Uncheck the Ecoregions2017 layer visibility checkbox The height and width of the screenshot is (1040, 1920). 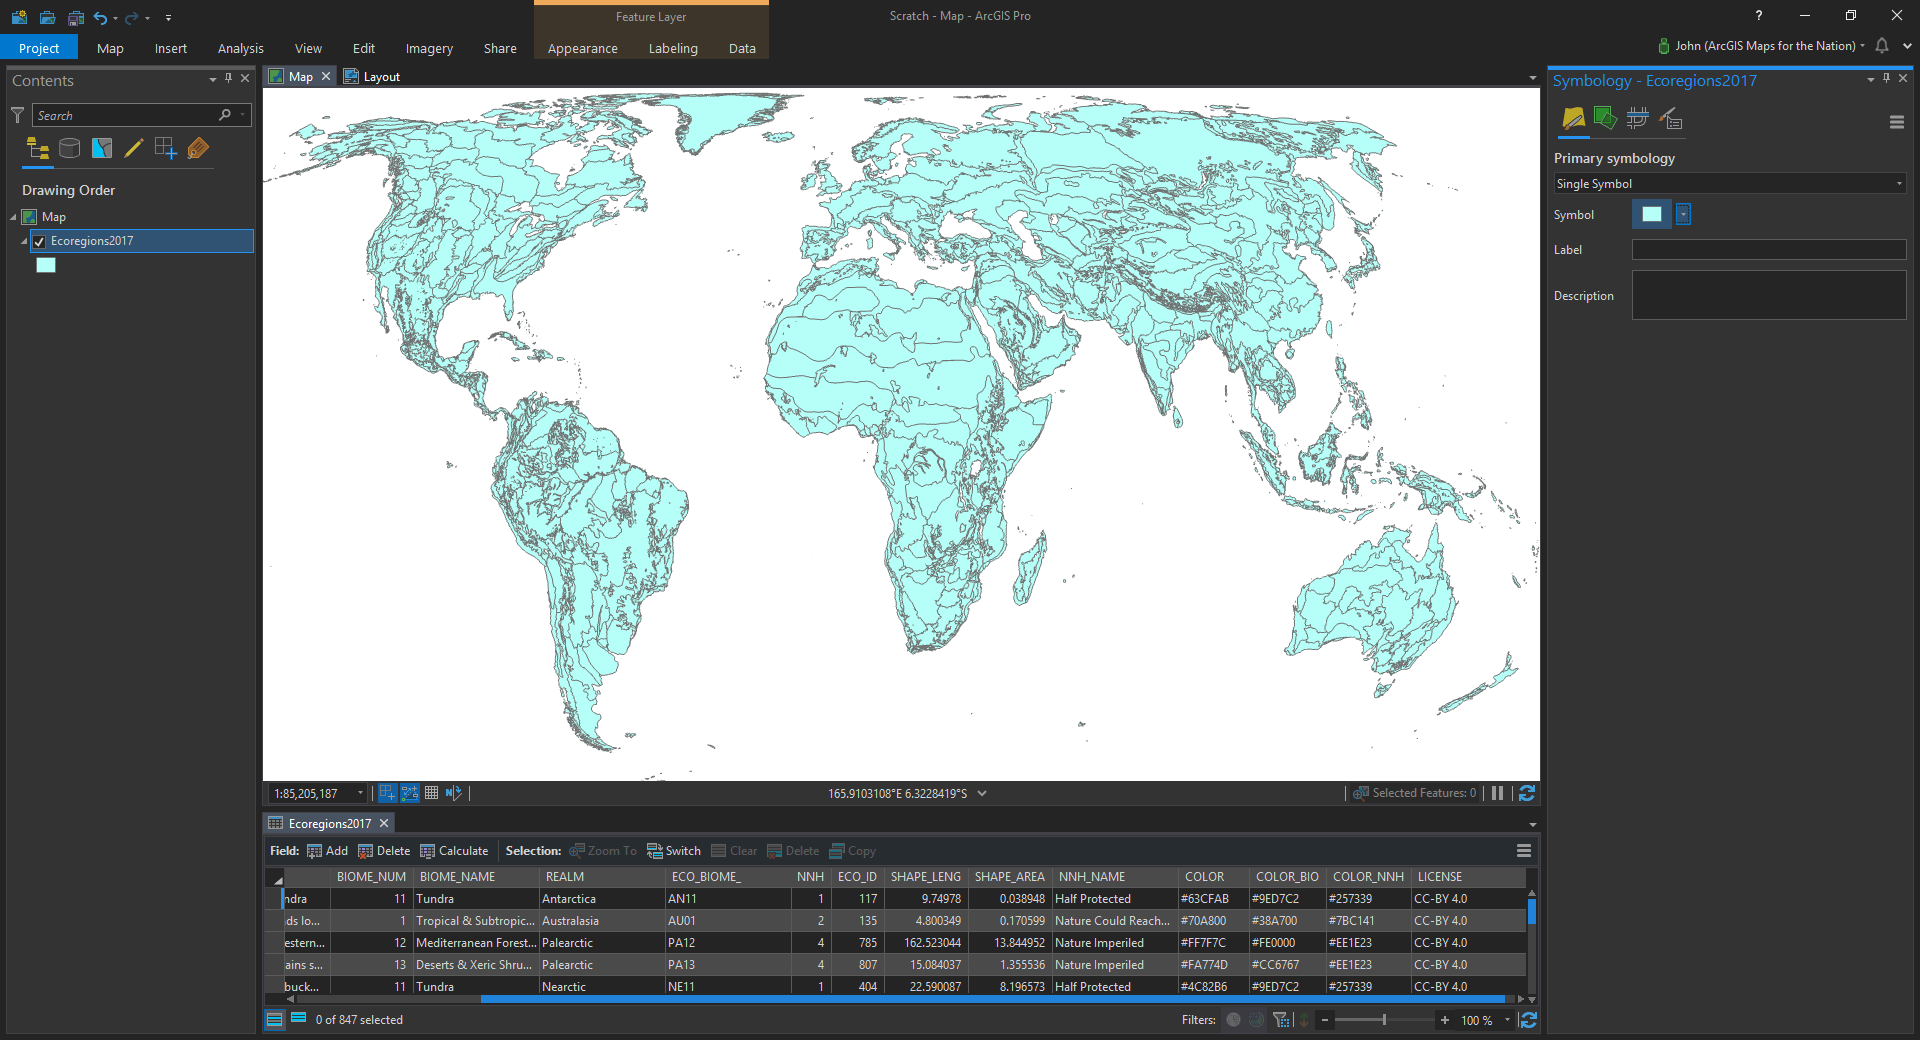(39, 241)
